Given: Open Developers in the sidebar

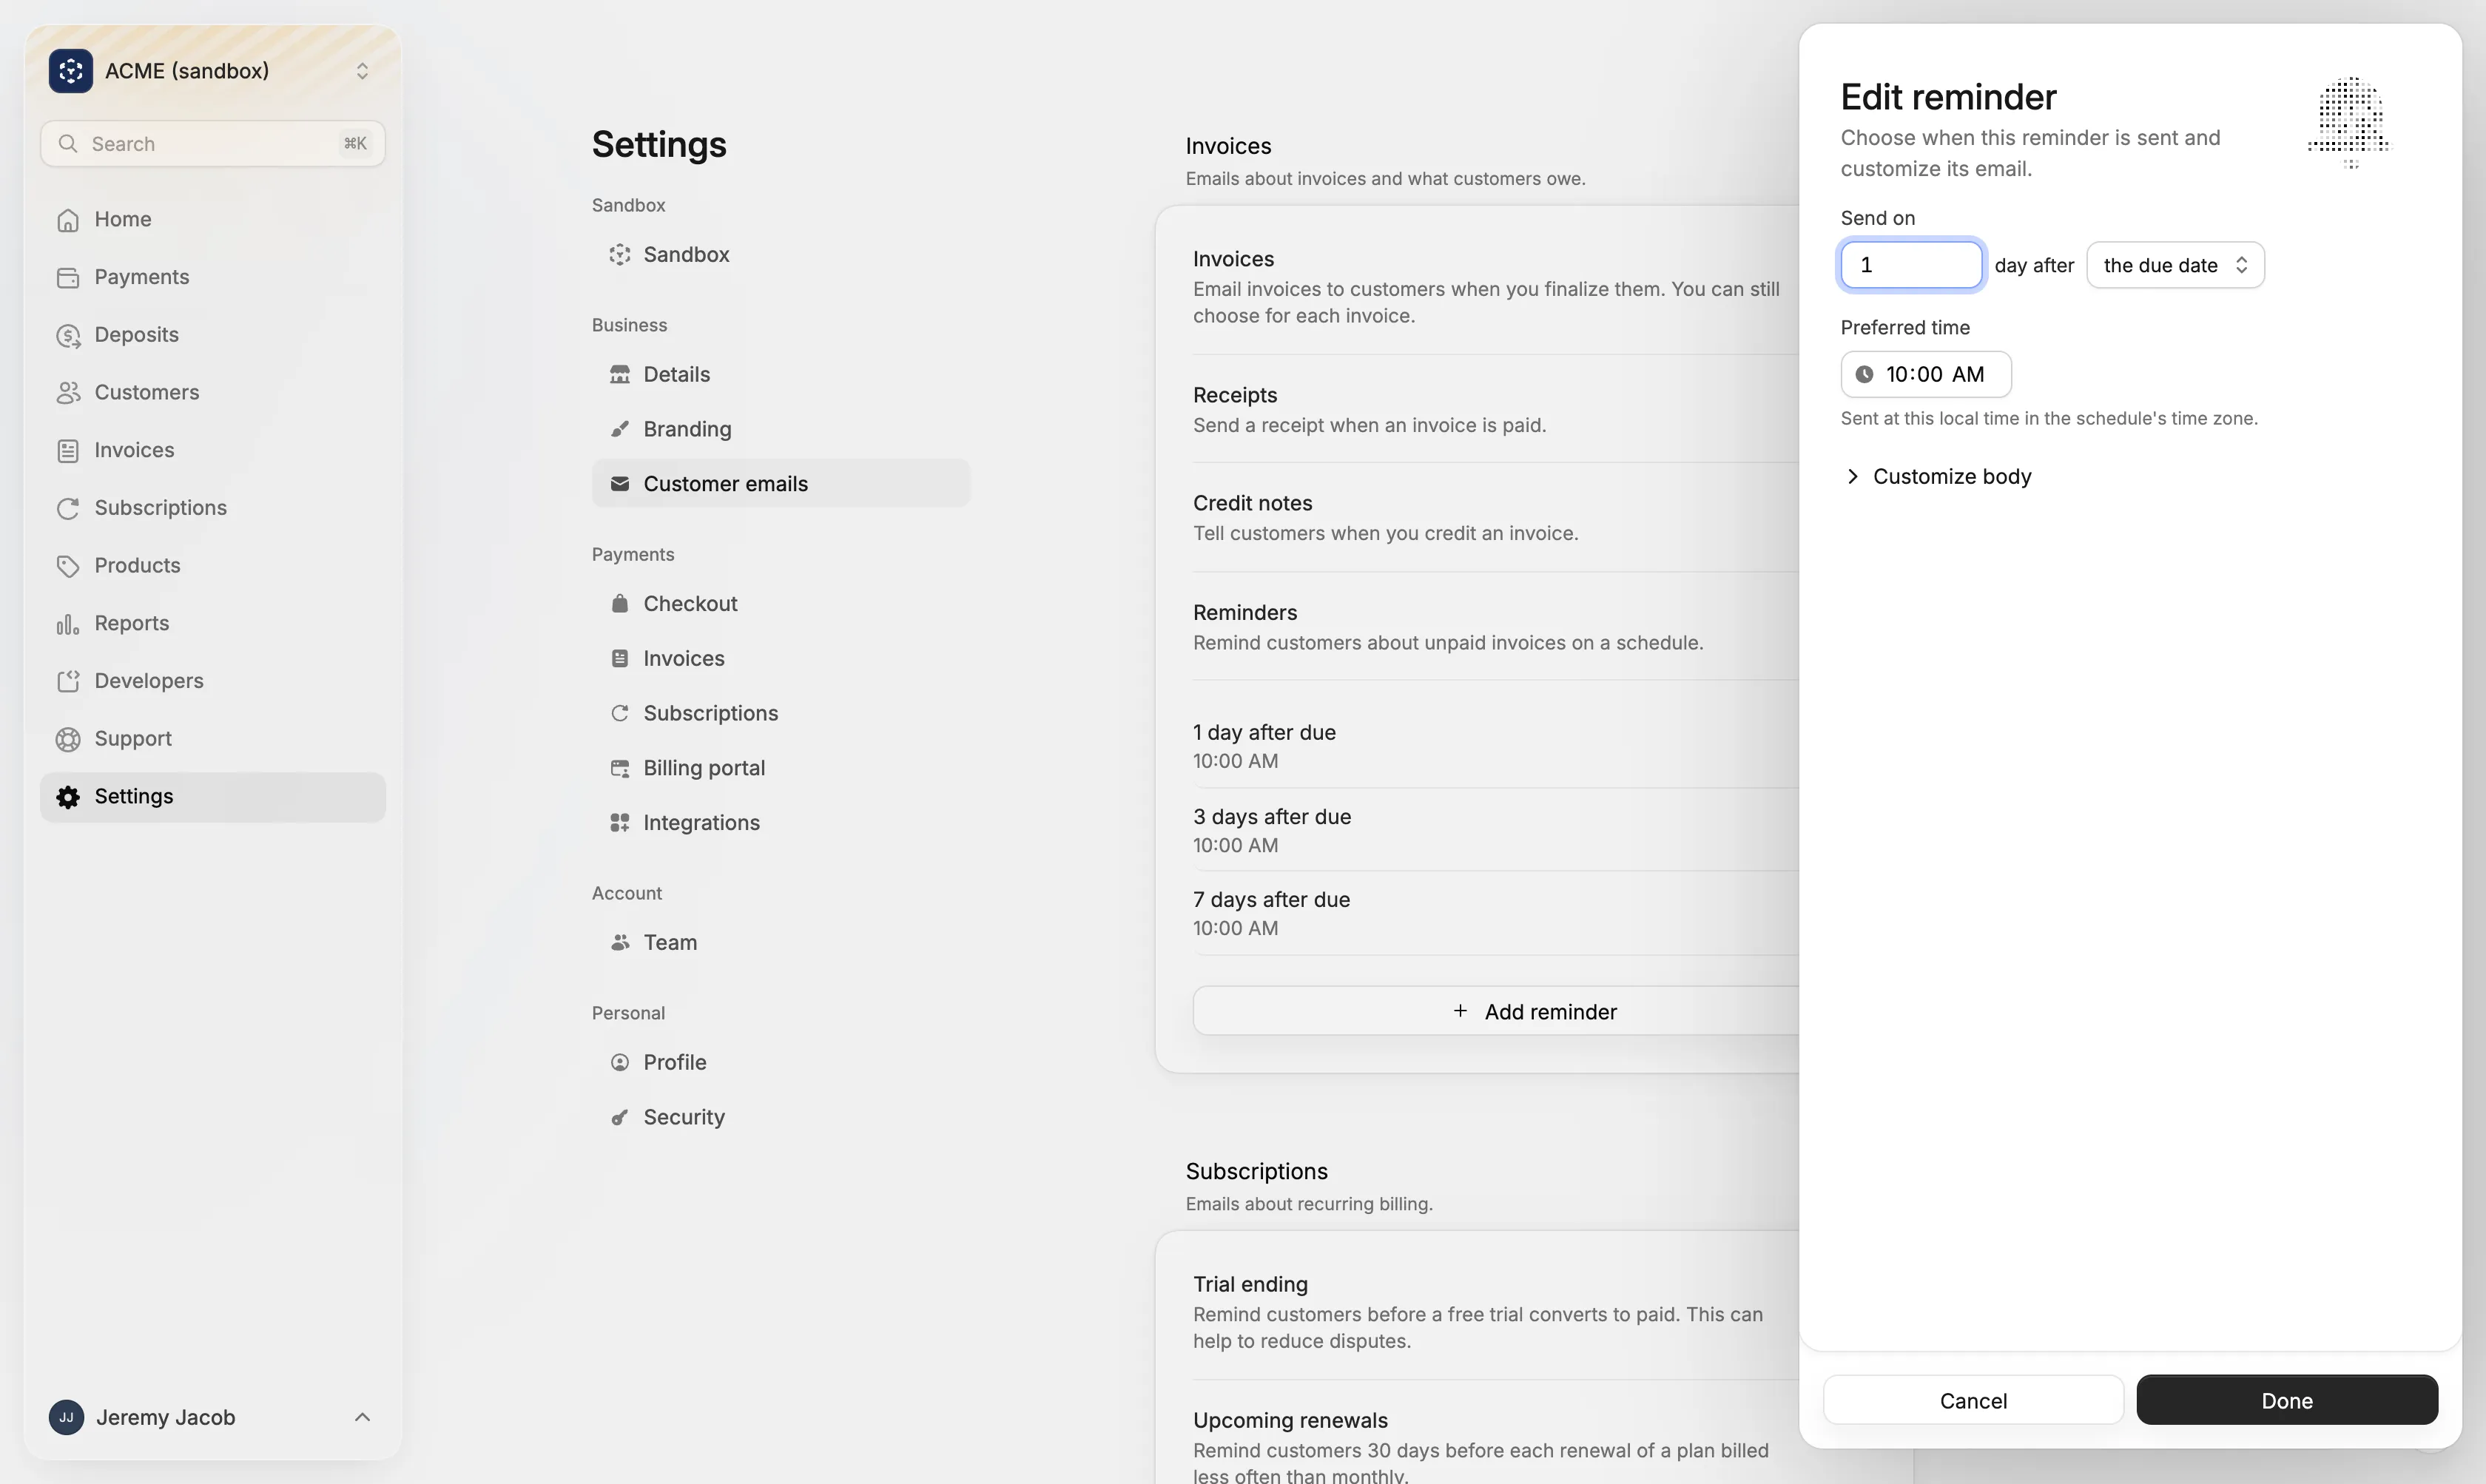Looking at the screenshot, I should click(212, 681).
